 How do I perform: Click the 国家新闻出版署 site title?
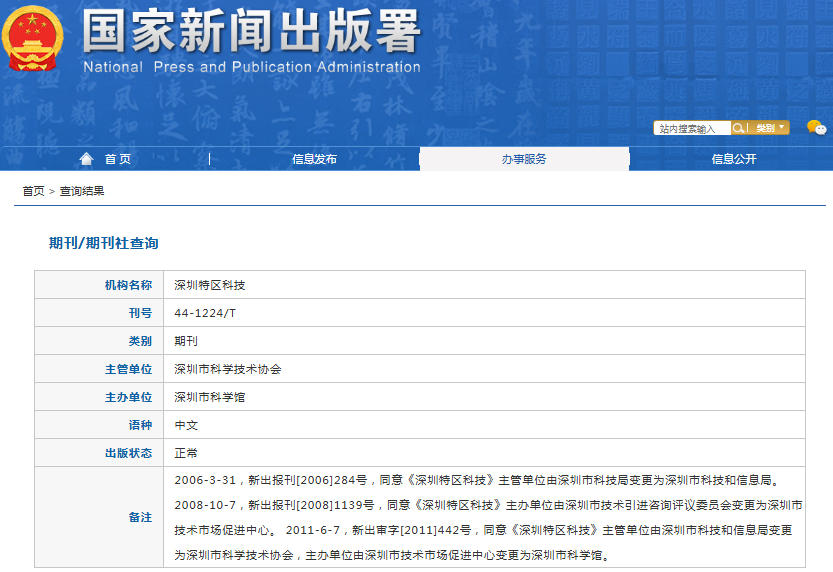click(x=251, y=31)
